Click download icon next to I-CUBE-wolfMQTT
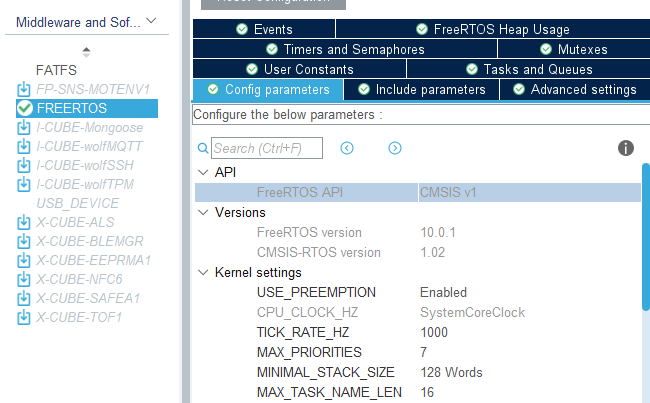The image size is (650, 403). [x=24, y=146]
